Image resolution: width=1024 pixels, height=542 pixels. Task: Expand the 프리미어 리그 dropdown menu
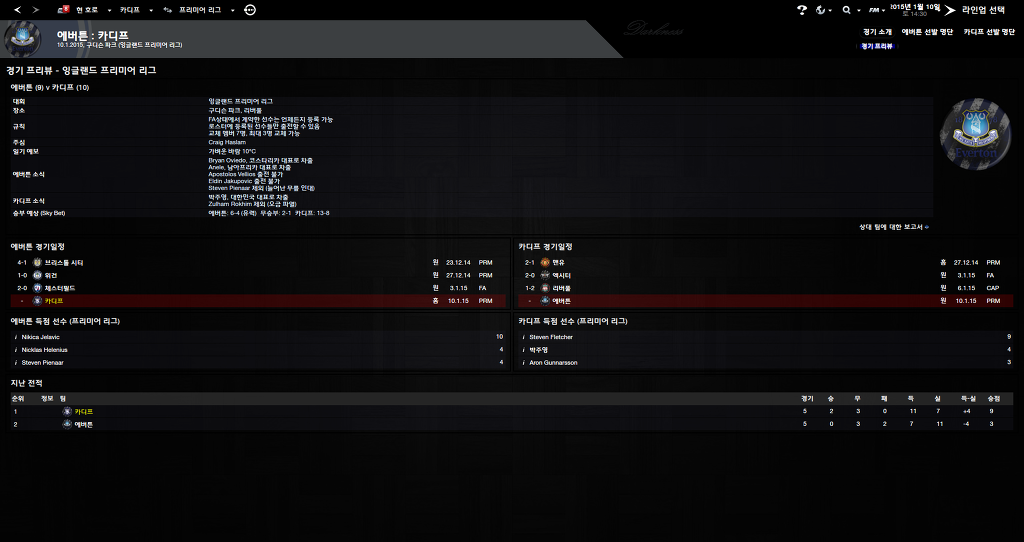pyautogui.click(x=205, y=9)
